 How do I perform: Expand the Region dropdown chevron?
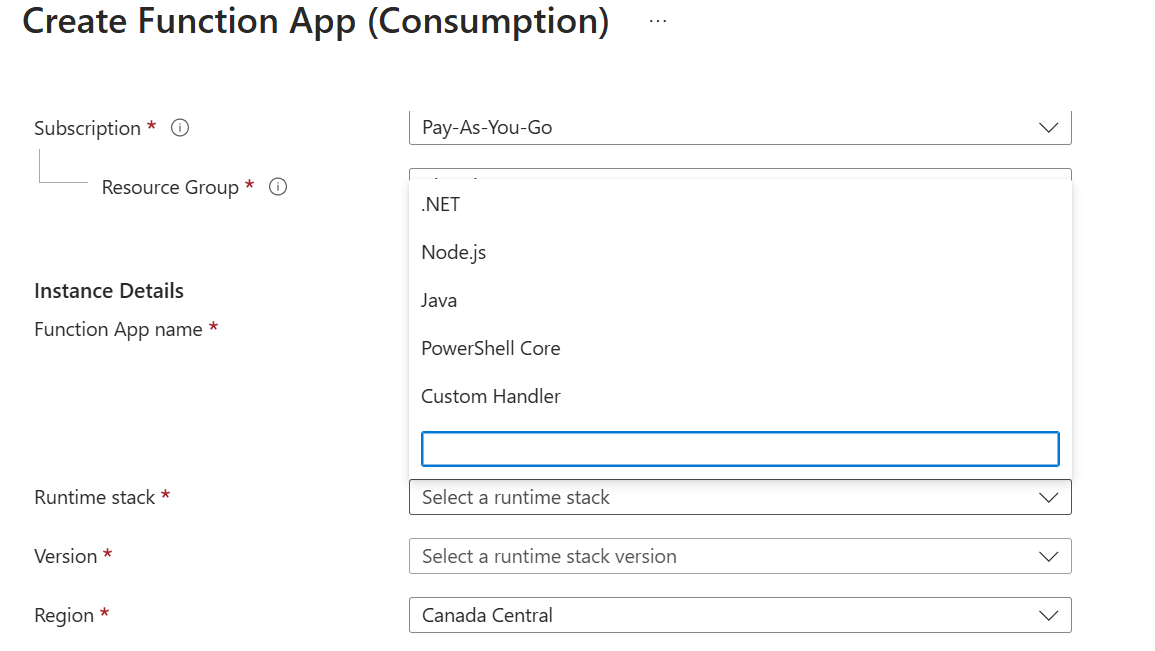(x=1048, y=616)
